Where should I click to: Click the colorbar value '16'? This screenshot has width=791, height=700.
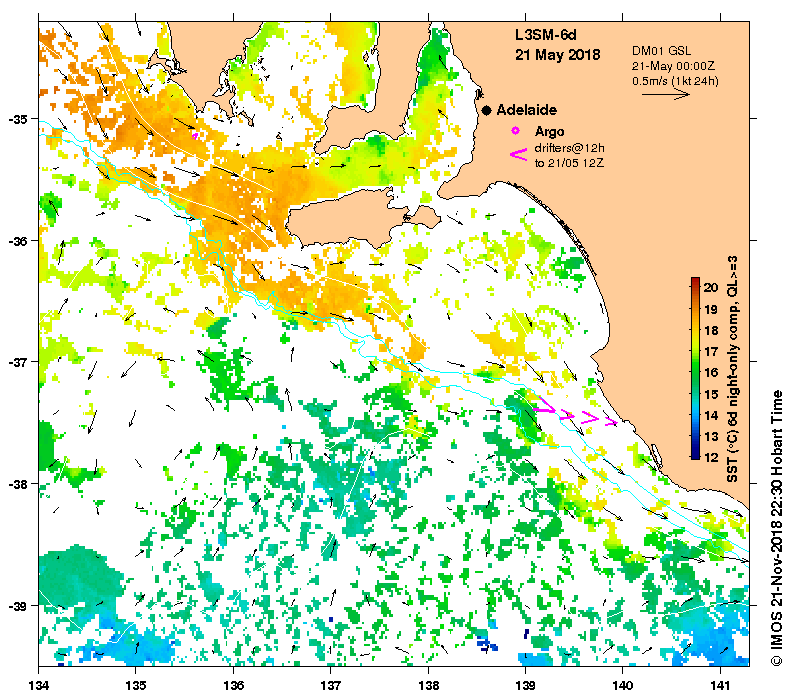[x=710, y=372]
